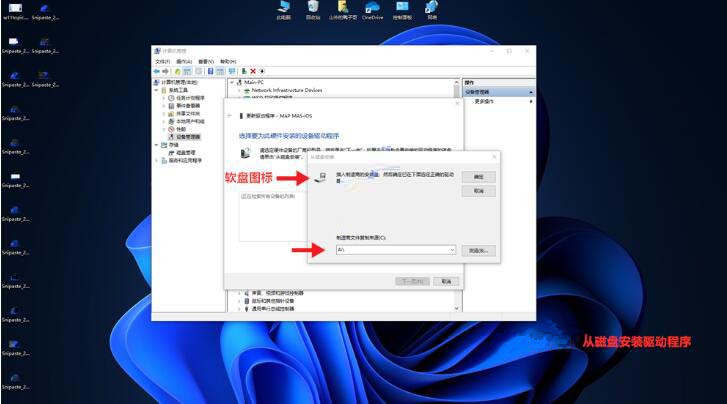This screenshot has width=727, height=404.
Task: Select 设备管理器 in the tree
Action: click(x=185, y=137)
